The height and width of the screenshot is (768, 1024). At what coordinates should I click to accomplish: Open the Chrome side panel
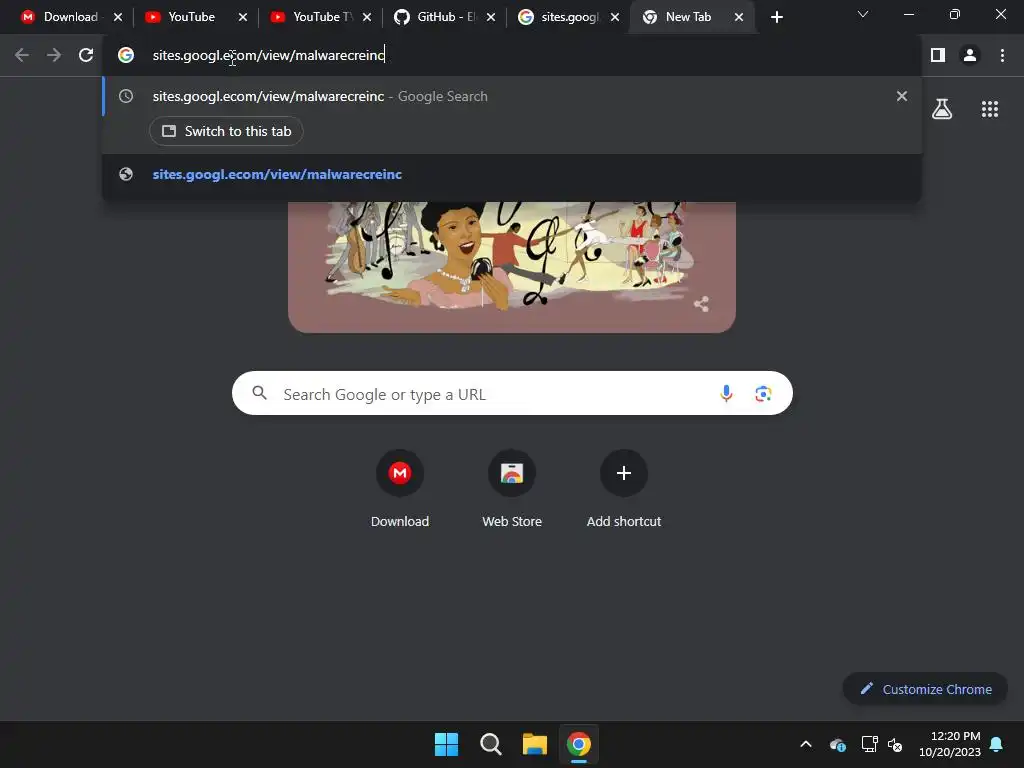click(938, 55)
